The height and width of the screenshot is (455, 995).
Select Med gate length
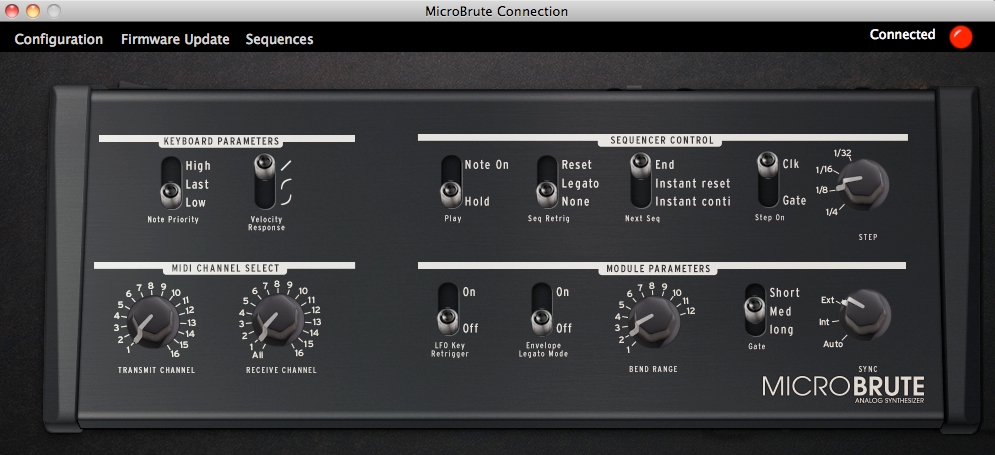click(781, 312)
